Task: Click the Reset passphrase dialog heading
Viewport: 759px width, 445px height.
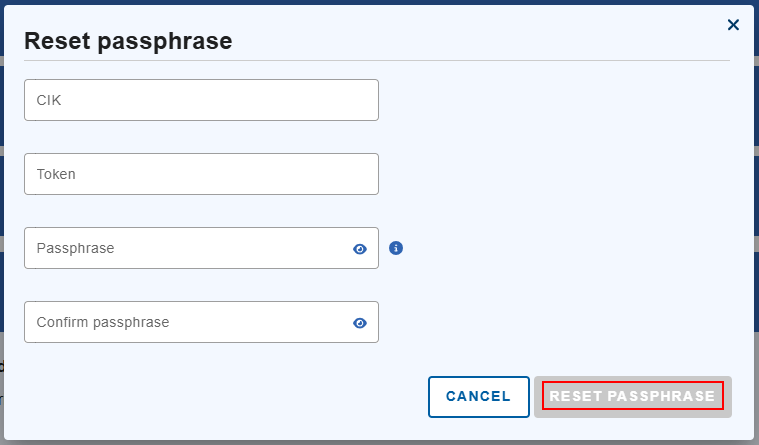Action: (x=128, y=41)
